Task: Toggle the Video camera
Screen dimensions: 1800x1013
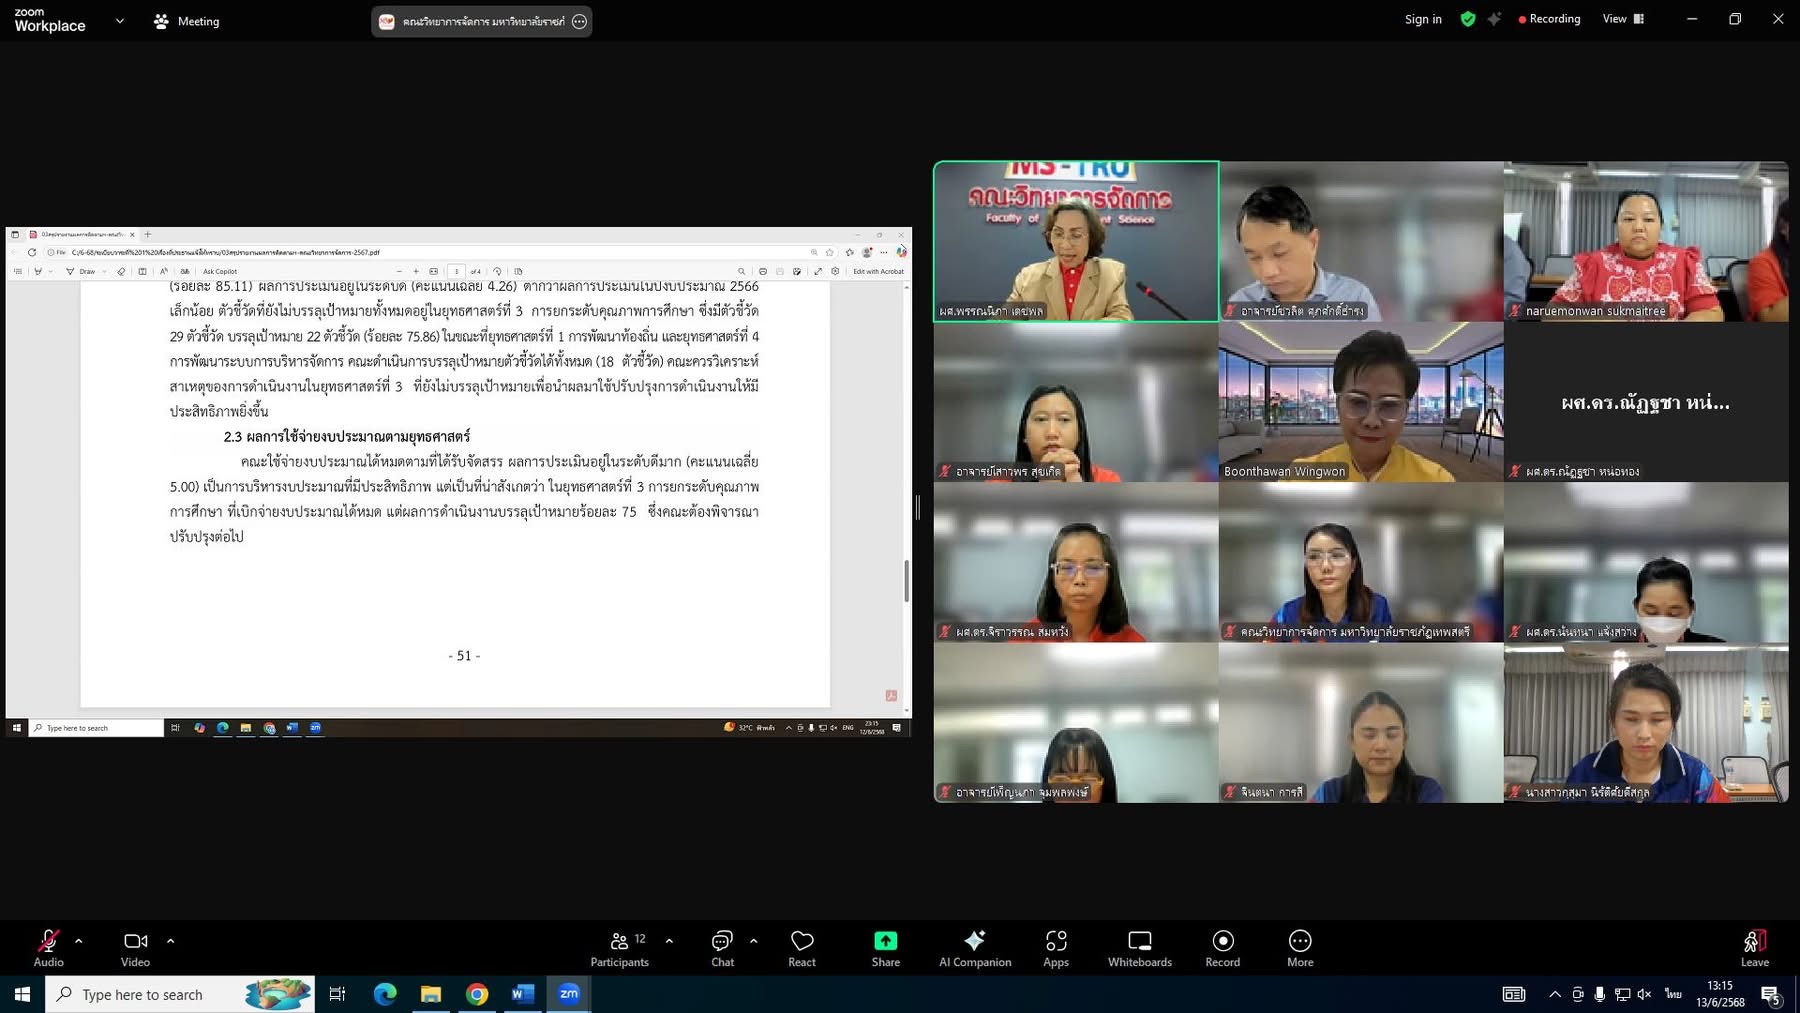Action: pos(135,948)
